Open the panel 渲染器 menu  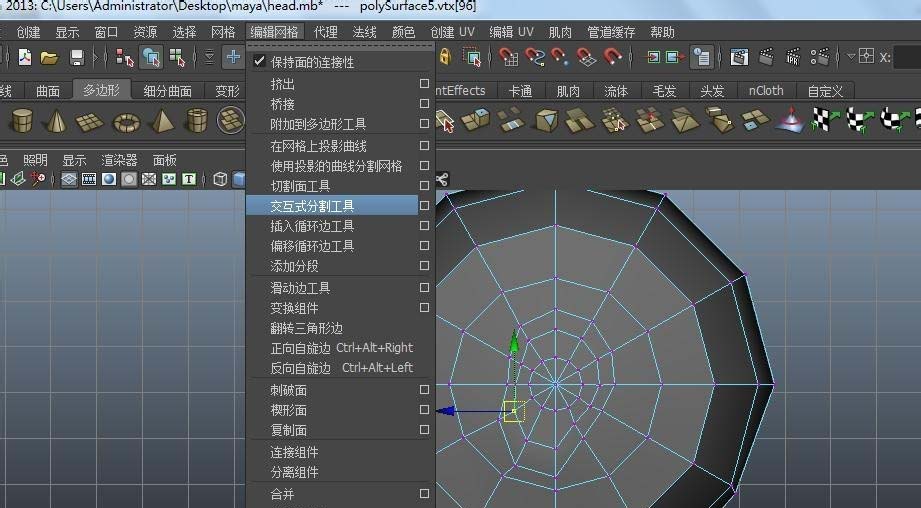click(119, 160)
